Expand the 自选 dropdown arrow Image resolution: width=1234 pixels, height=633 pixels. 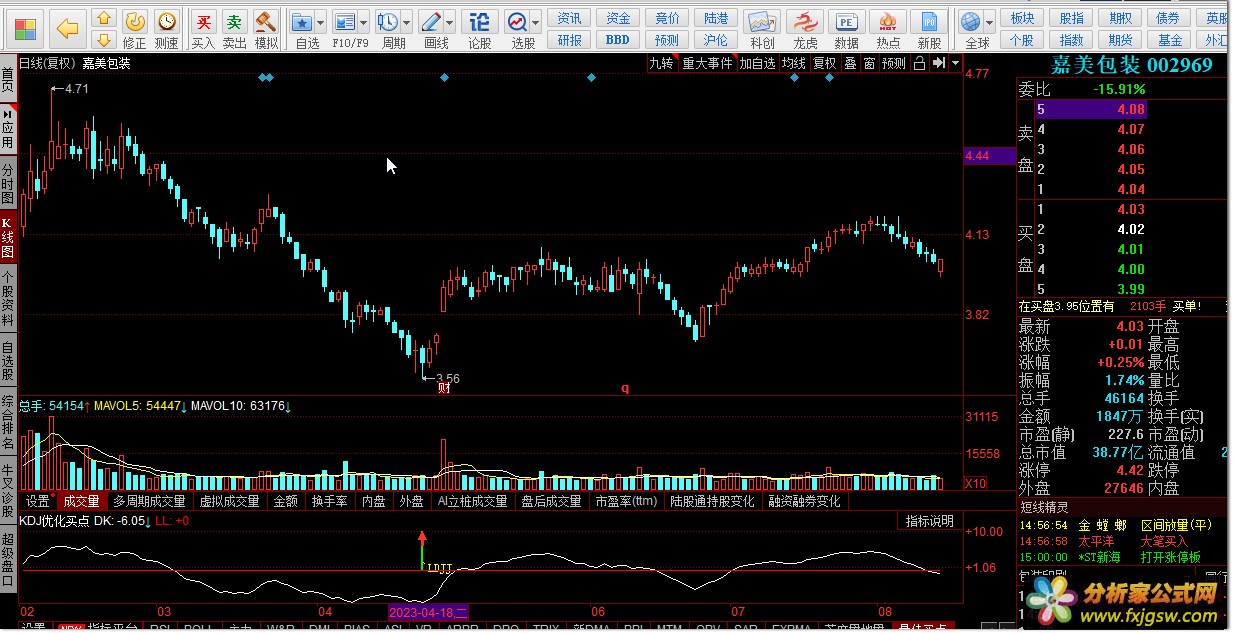322,21
